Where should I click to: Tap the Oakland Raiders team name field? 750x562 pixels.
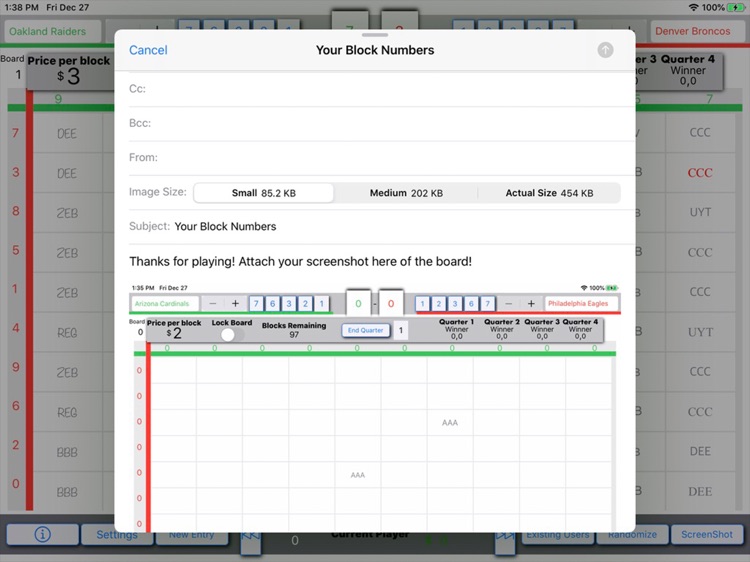pyautogui.click(x=53, y=32)
